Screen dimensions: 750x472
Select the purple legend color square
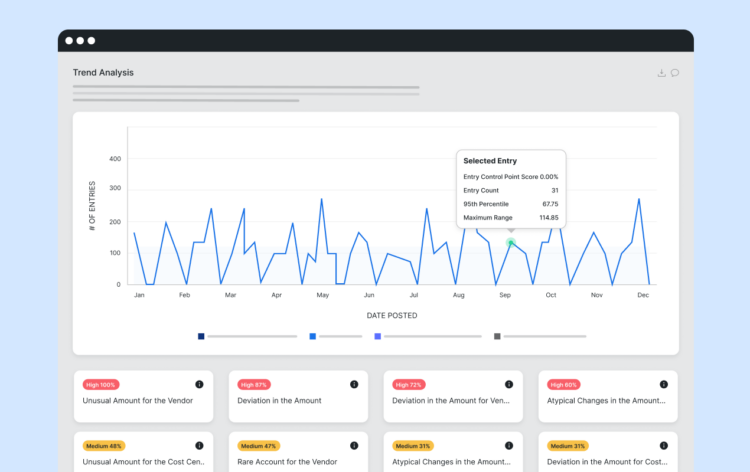pyautogui.click(x=377, y=336)
